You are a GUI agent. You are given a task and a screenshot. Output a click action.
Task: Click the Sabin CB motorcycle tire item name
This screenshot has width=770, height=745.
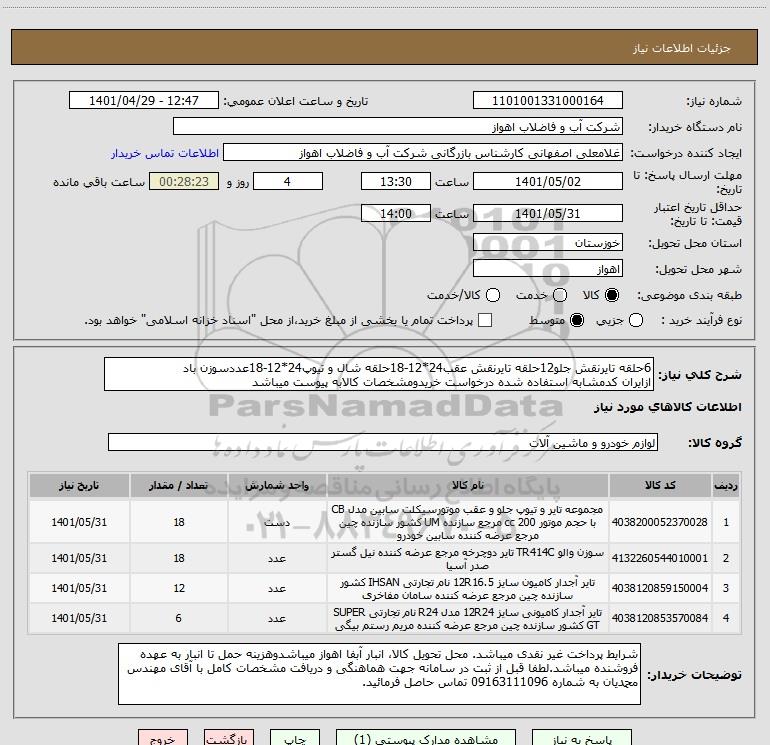tap(467, 522)
